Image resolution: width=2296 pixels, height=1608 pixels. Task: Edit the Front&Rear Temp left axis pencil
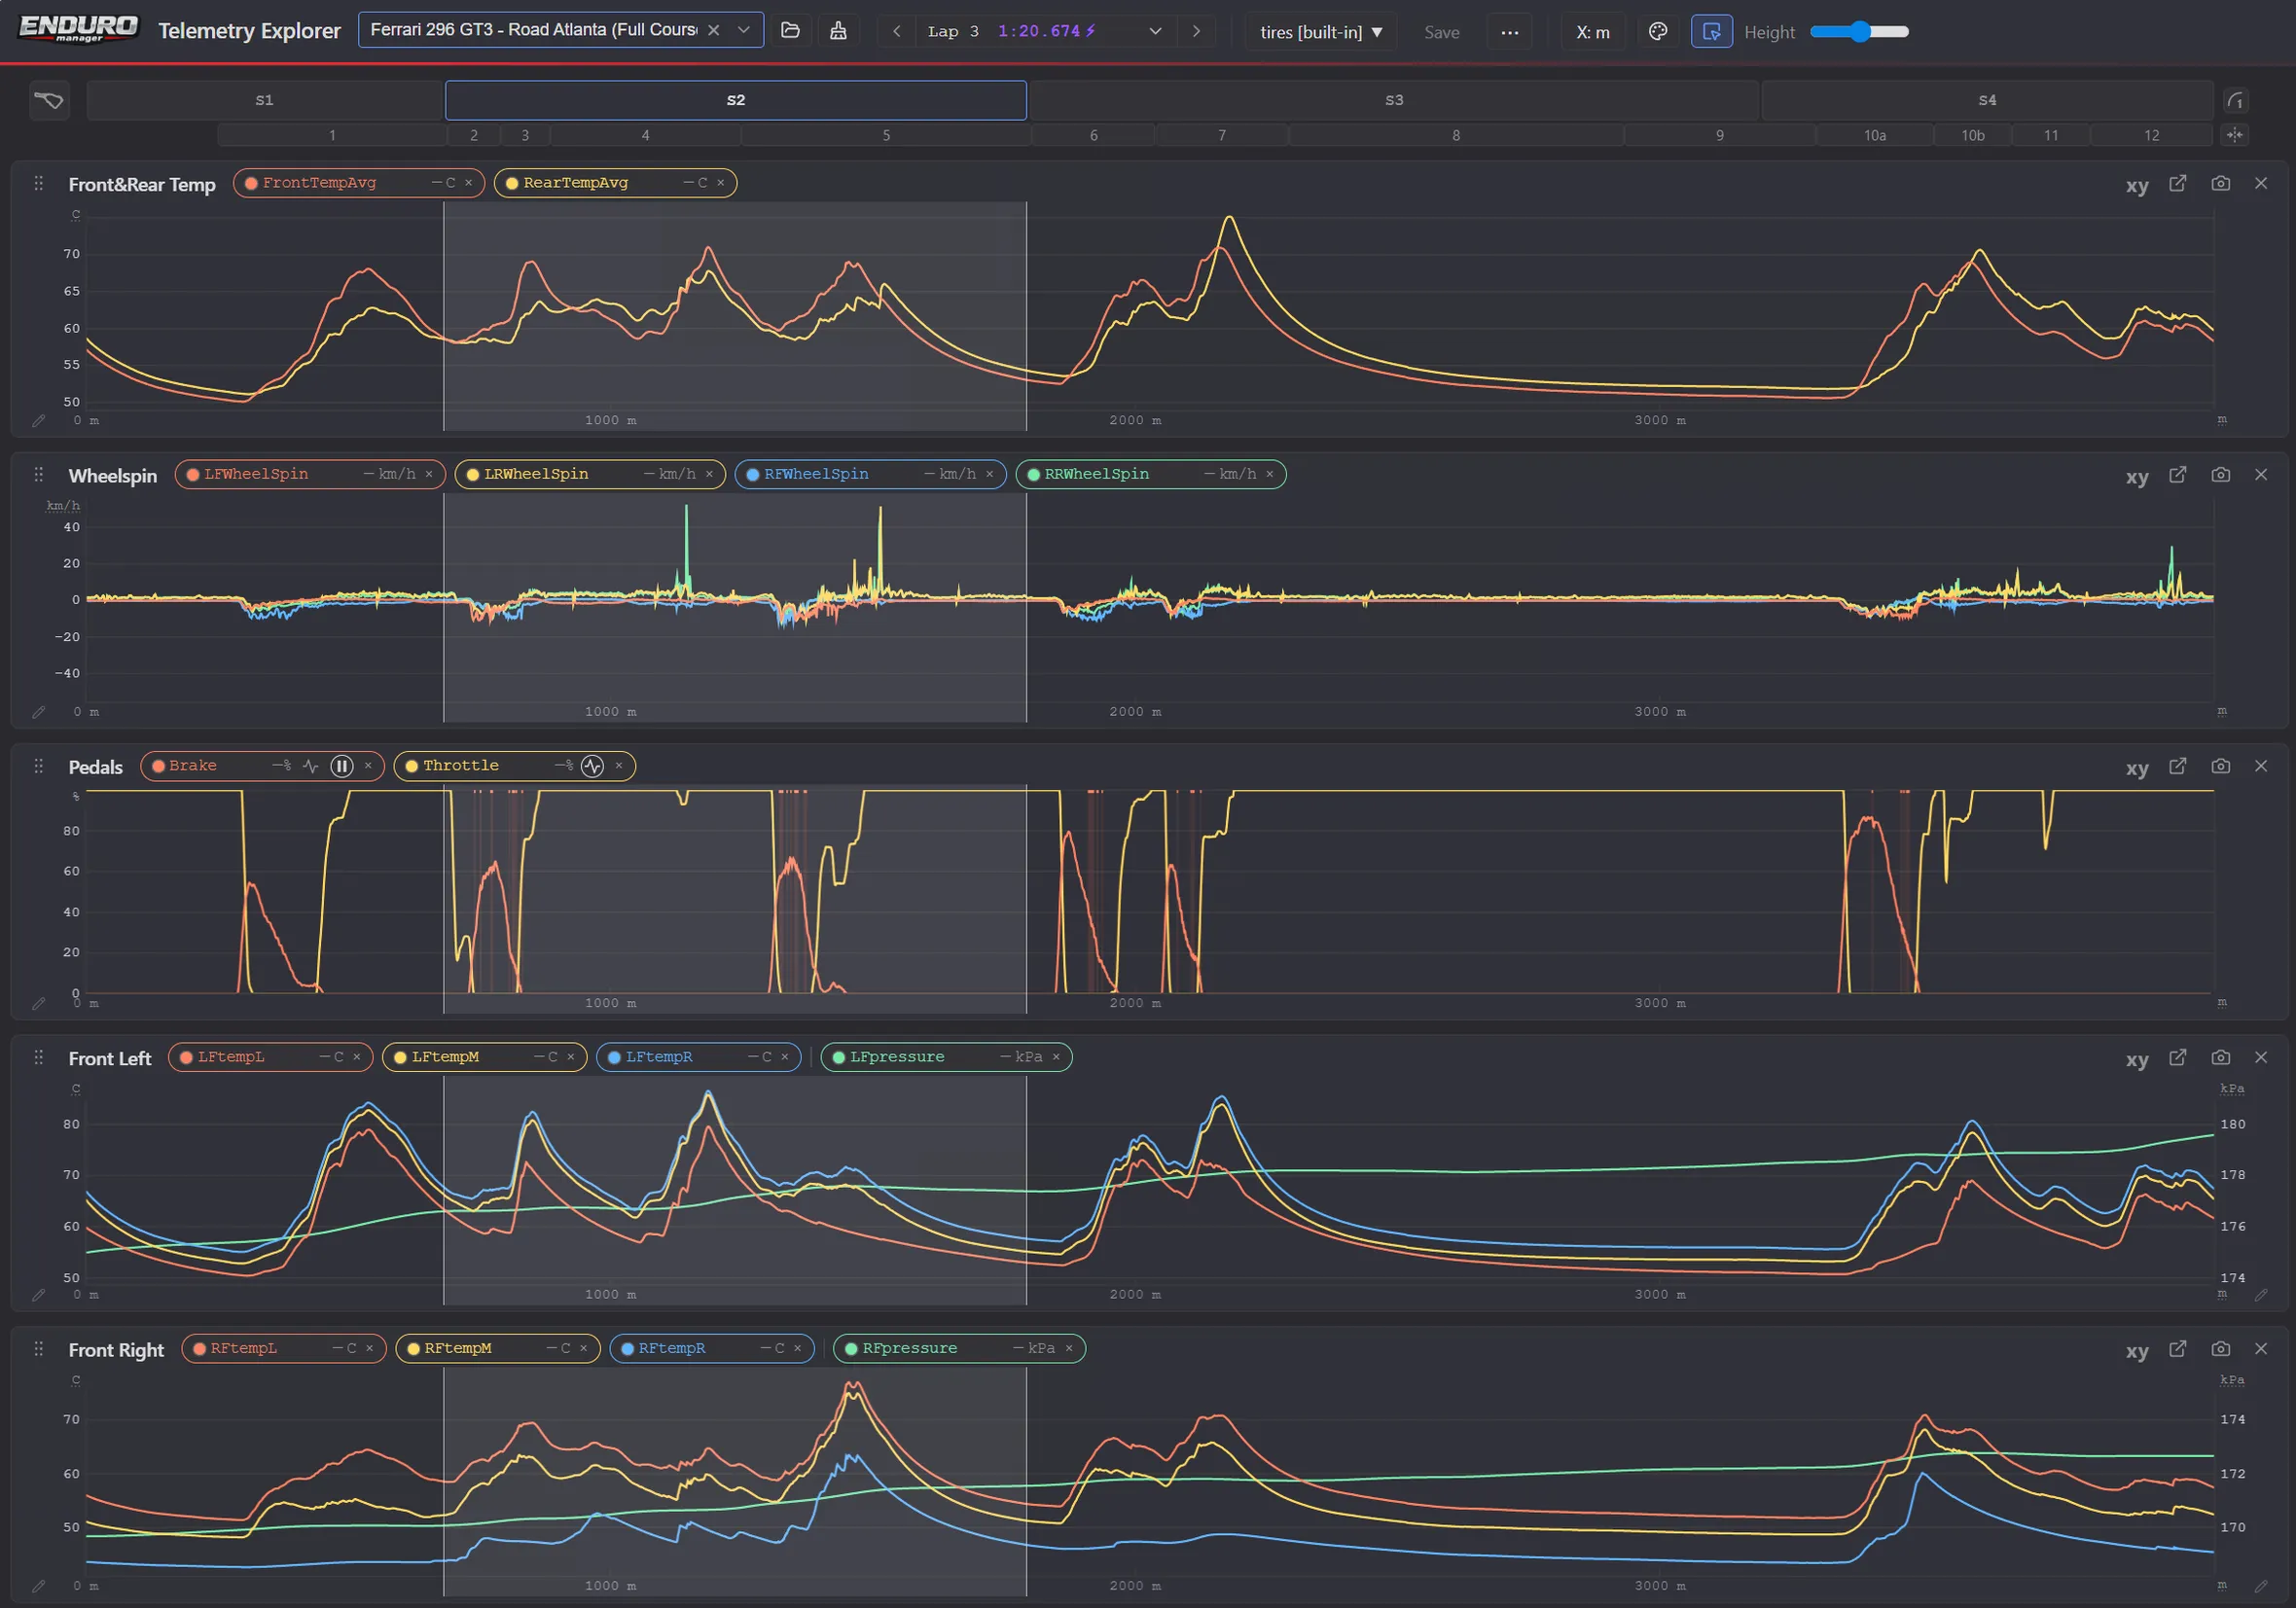coord(38,421)
